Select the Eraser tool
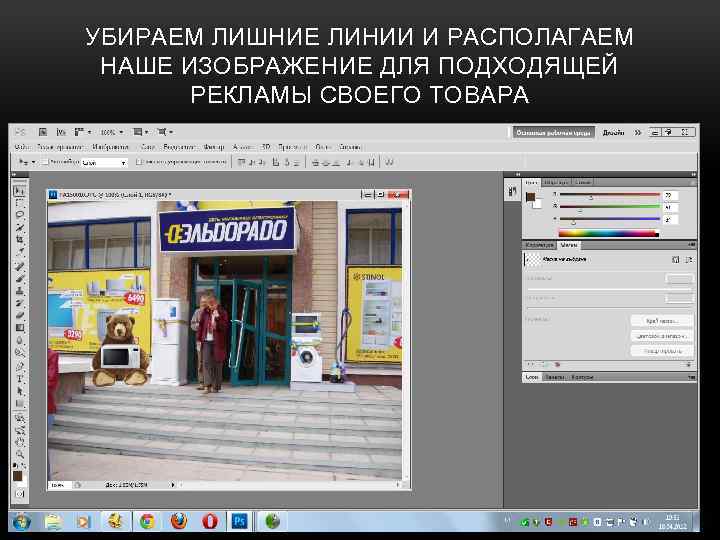 (19, 315)
